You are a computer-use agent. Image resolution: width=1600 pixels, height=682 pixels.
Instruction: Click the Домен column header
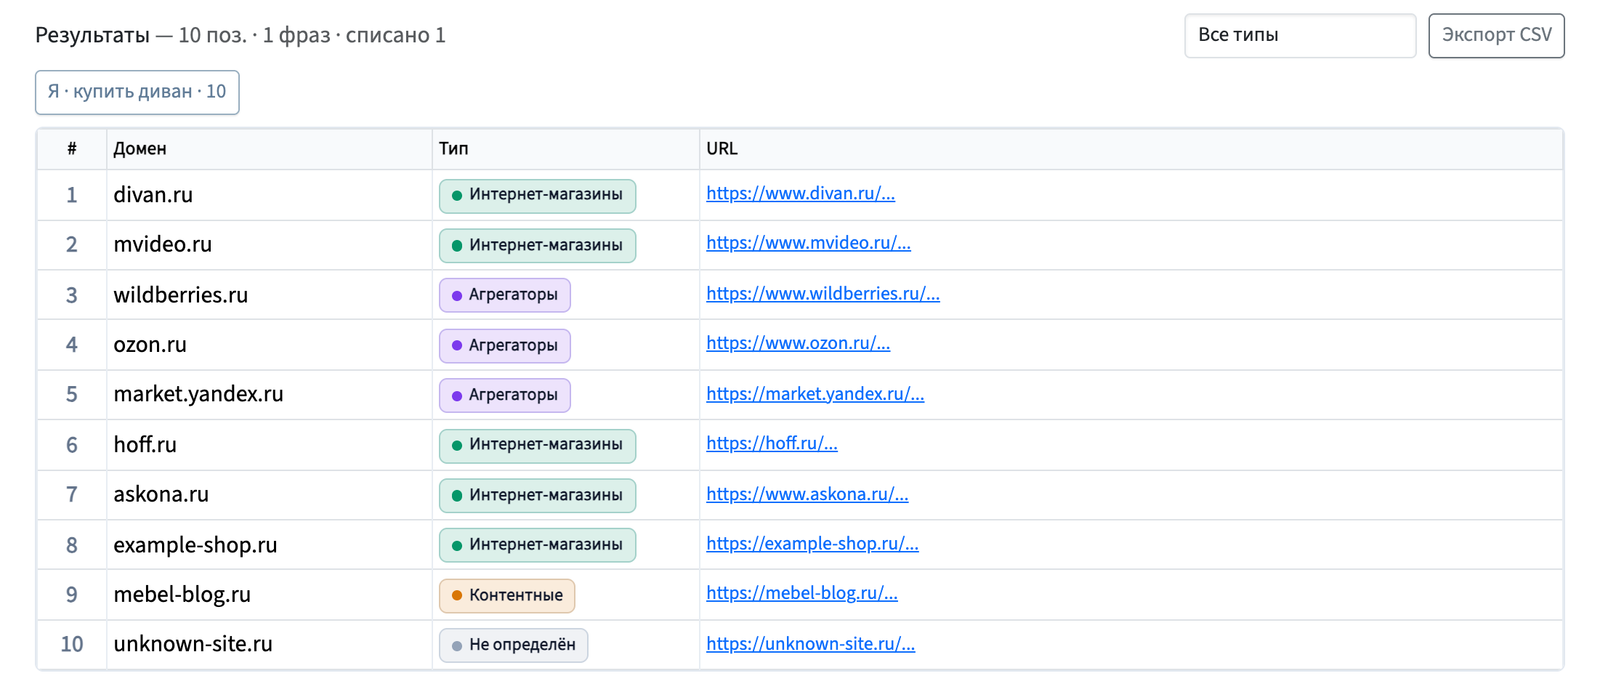pos(269,149)
